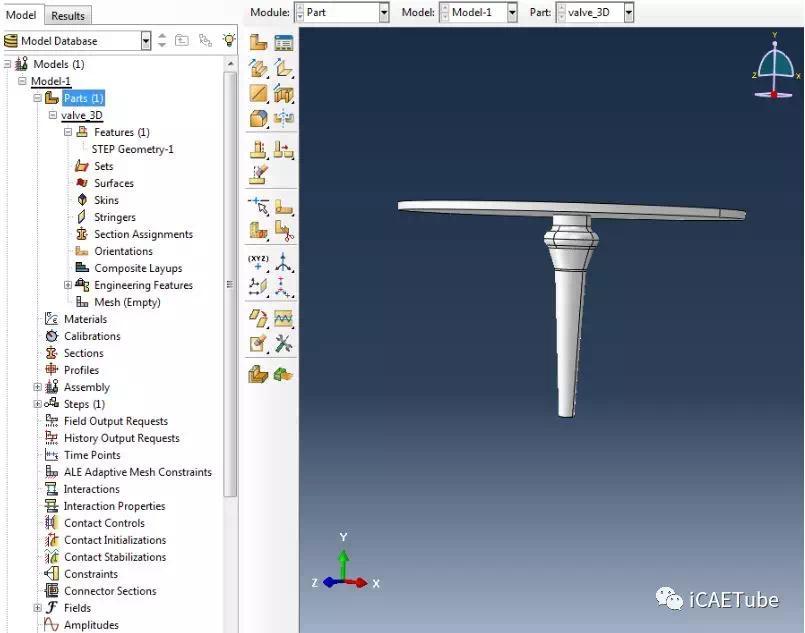Select ALE Adaptive Mesh Constraints
The image size is (805, 633).
138,472
